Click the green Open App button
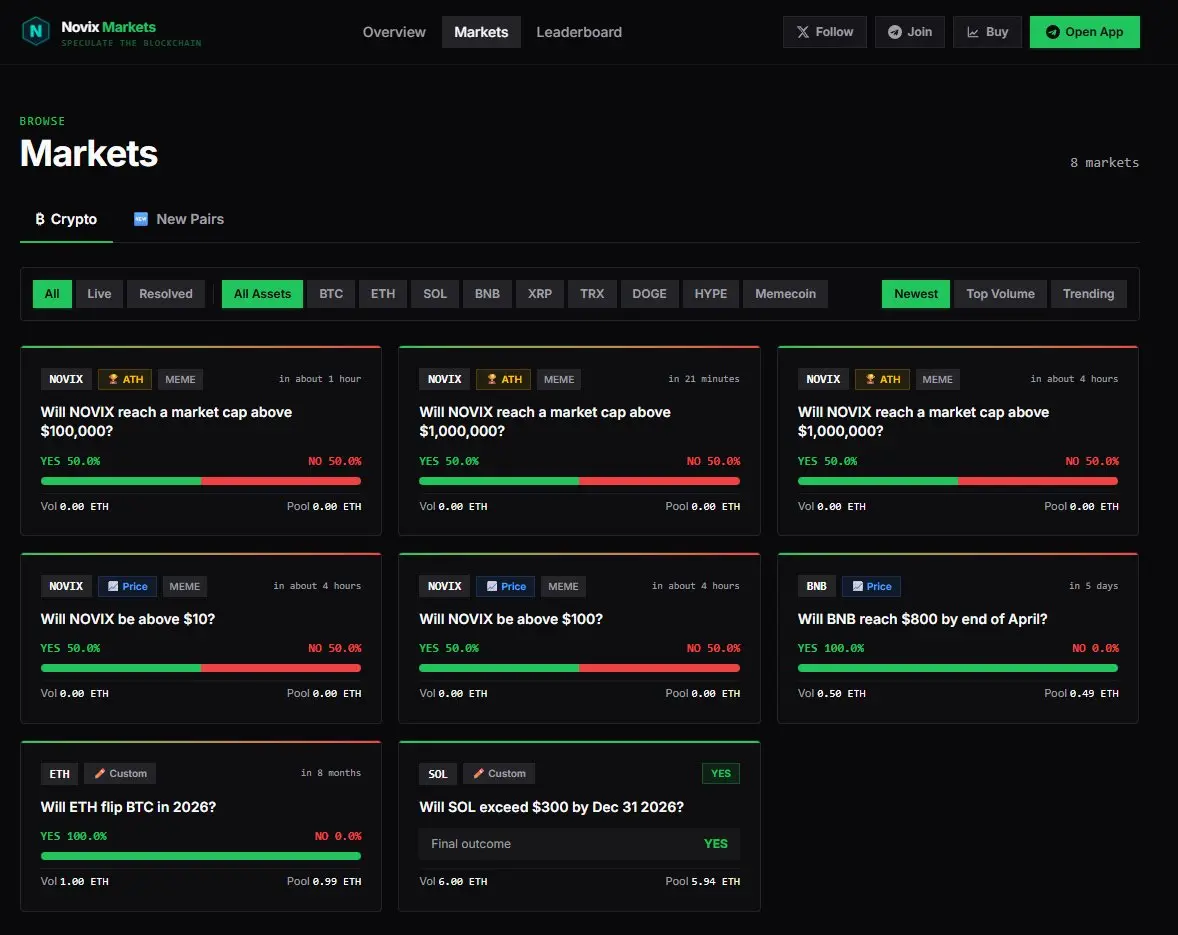The width and height of the screenshot is (1178, 935). (x=1084, y=32)
